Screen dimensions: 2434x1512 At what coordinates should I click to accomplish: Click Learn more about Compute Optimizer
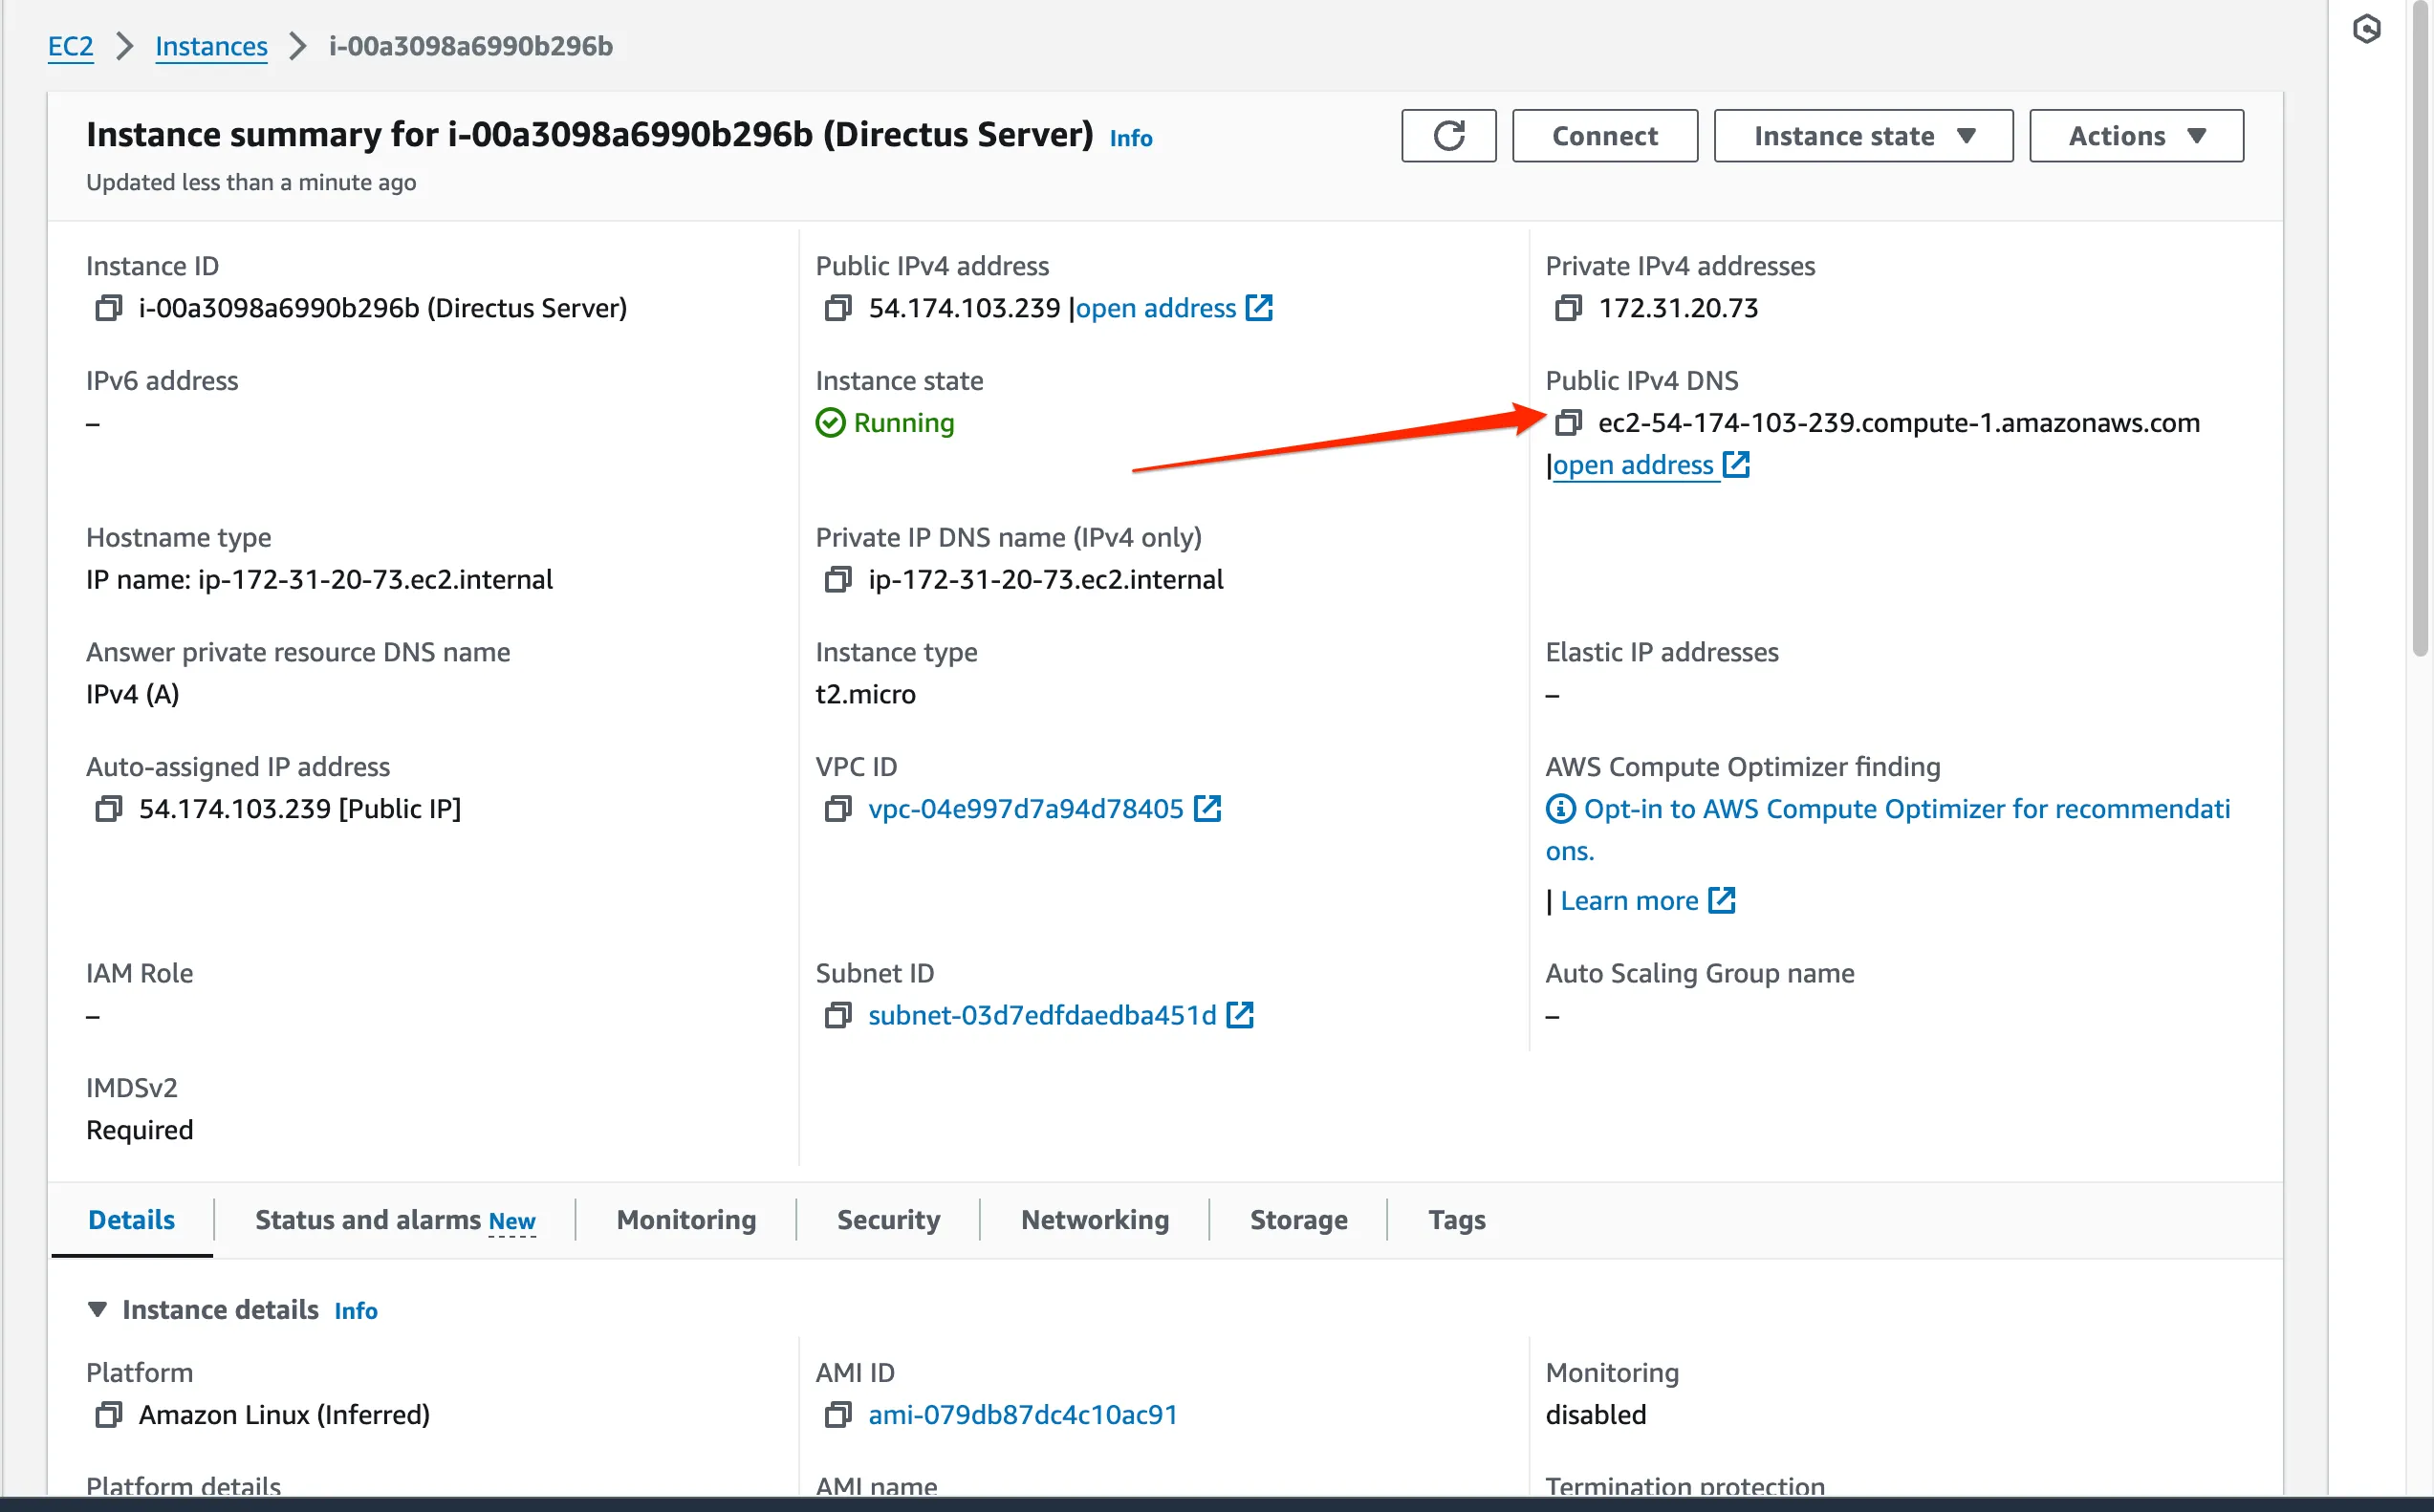pyautogui.click(x=1630, y=900)
